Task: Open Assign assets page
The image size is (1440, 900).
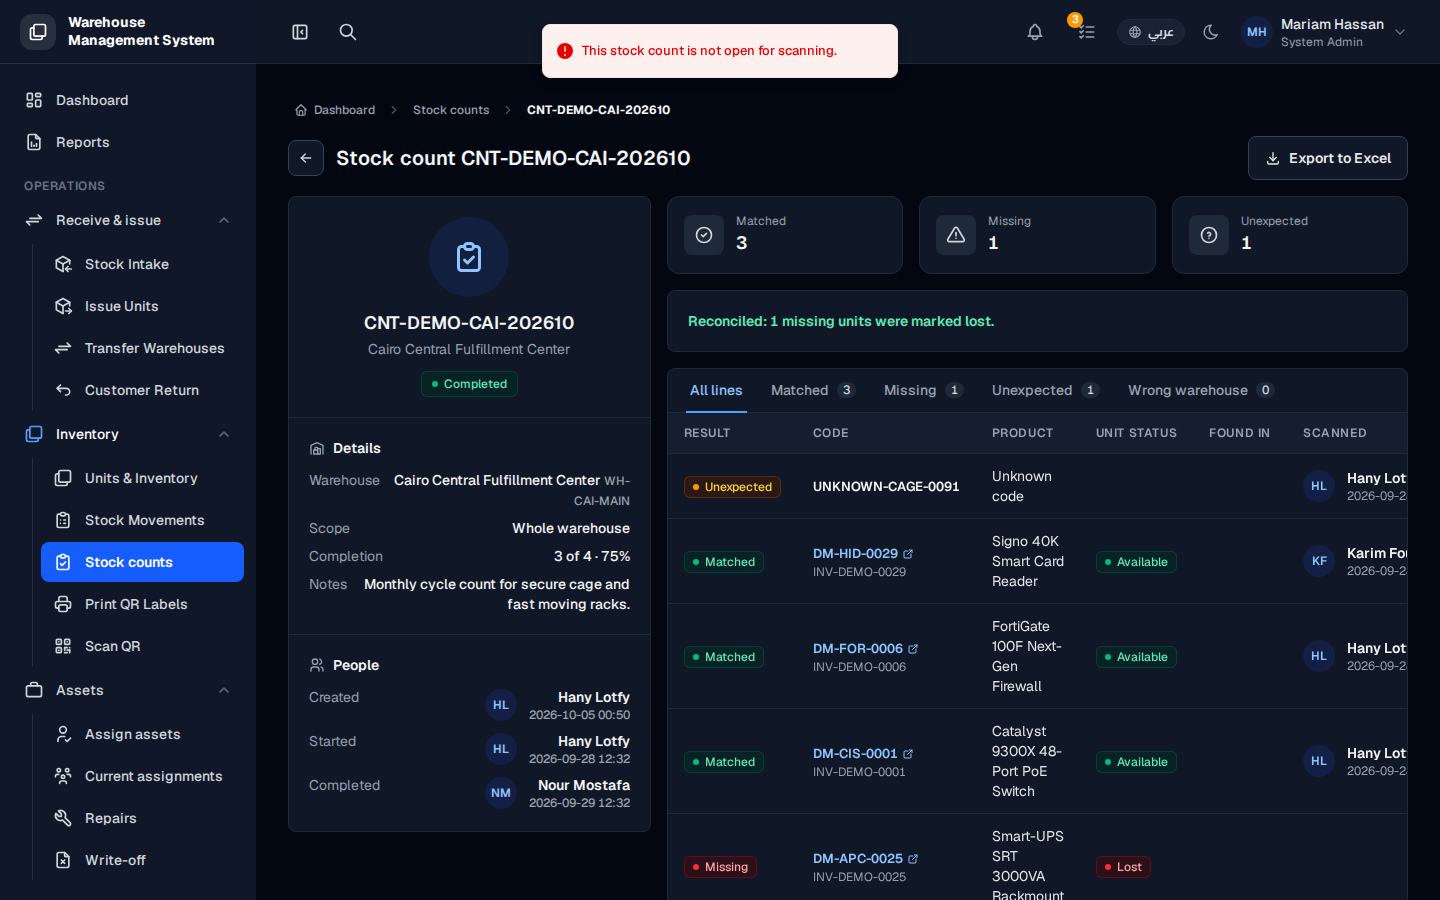Action: (142, 734)
